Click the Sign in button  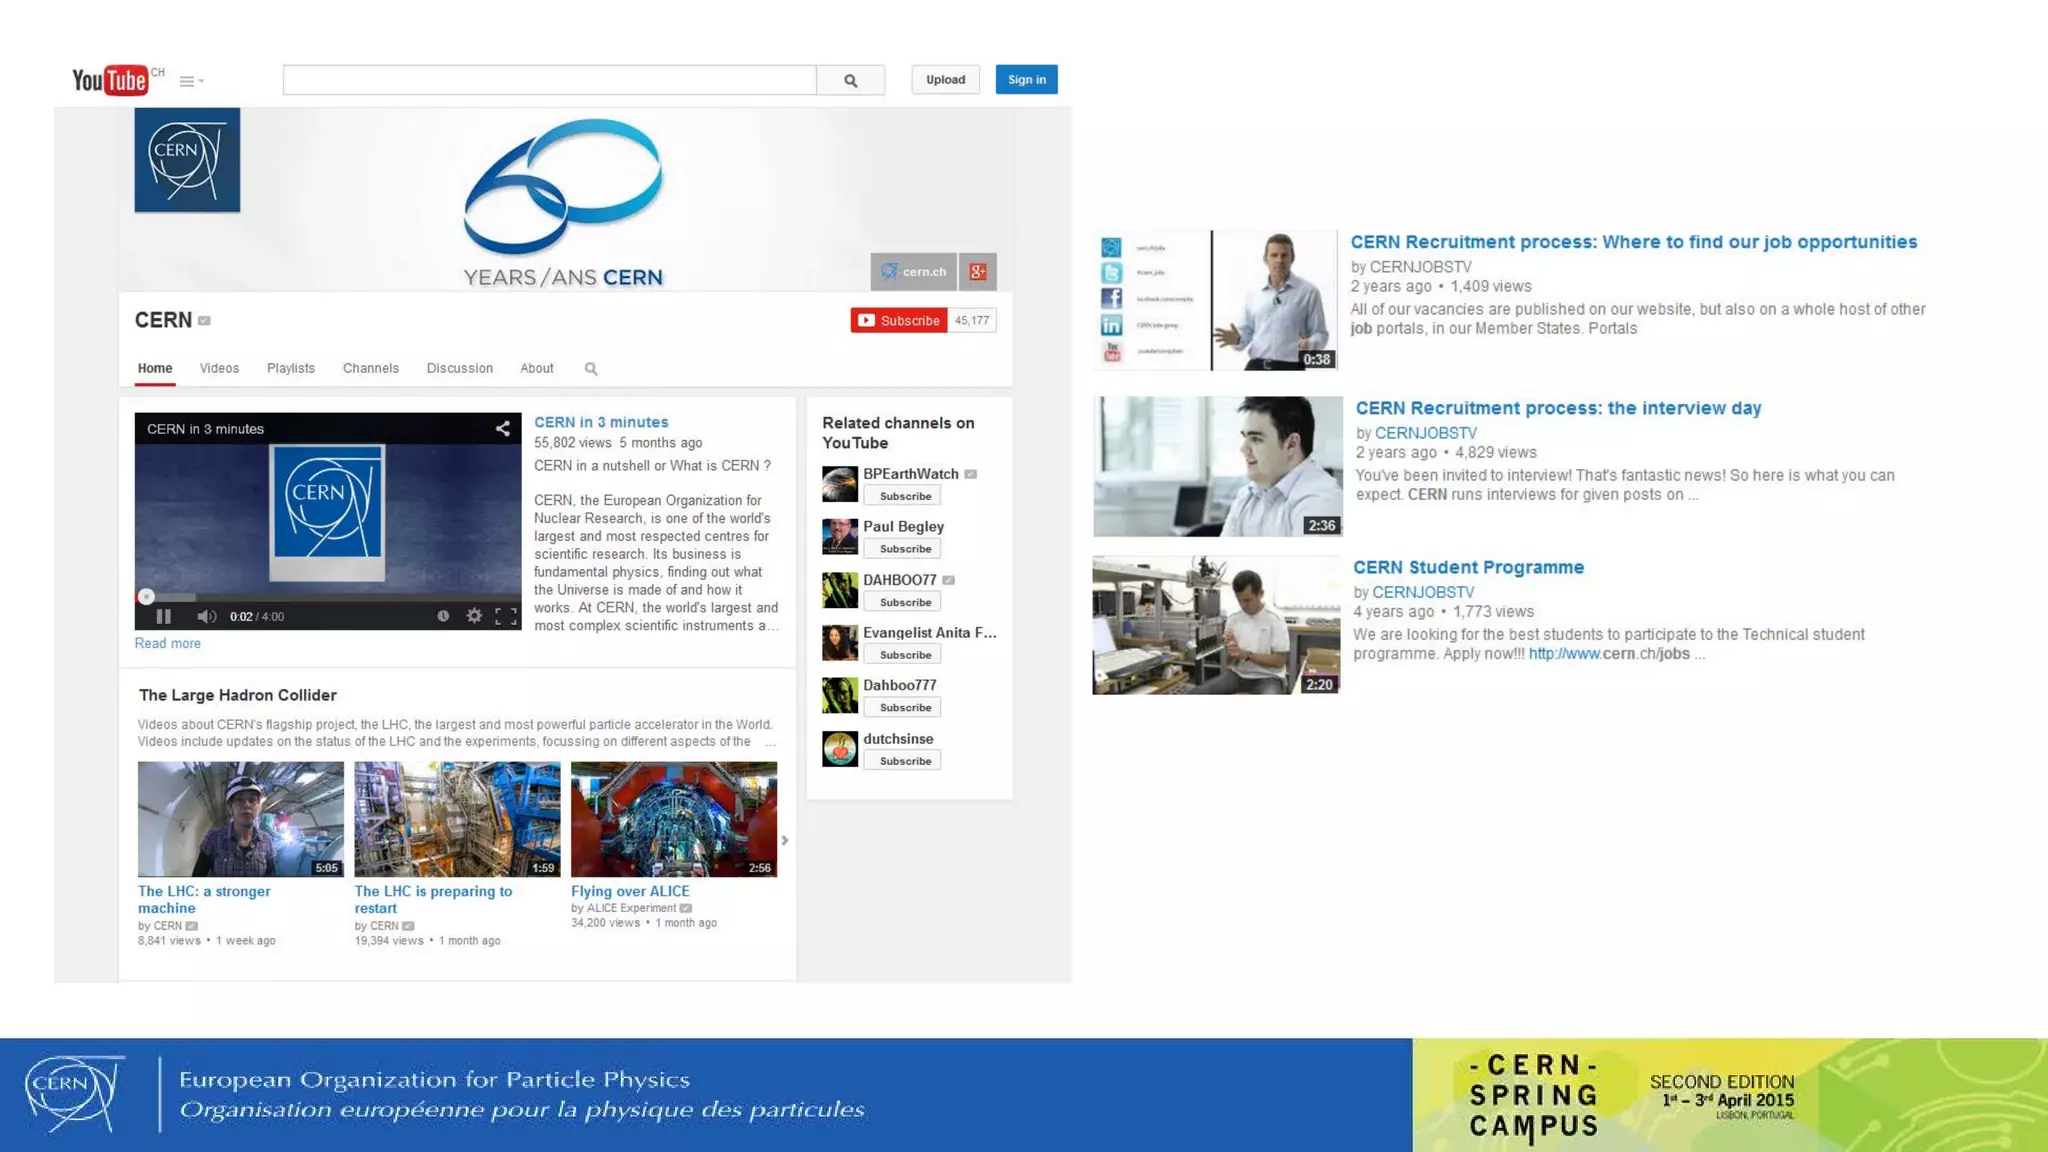tap(1026, 80)
